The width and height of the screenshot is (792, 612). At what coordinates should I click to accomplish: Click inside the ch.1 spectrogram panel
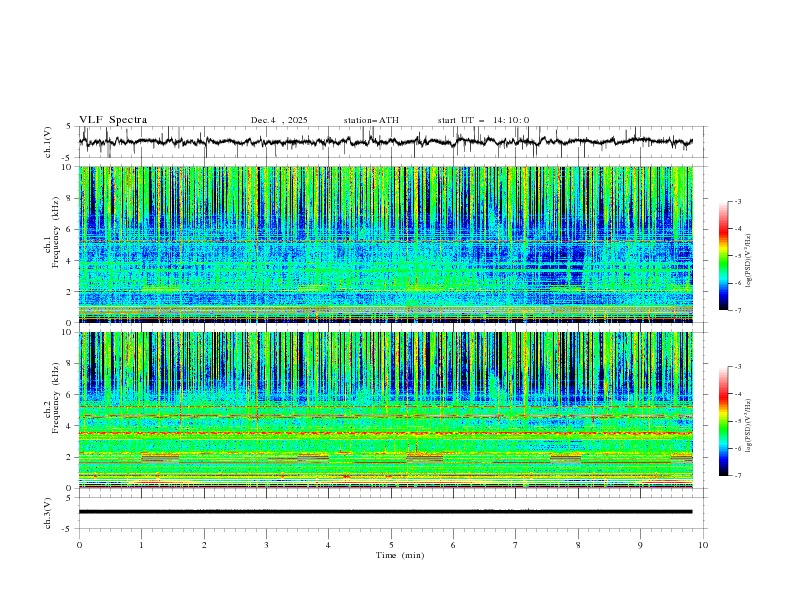[x=385, y=244]
